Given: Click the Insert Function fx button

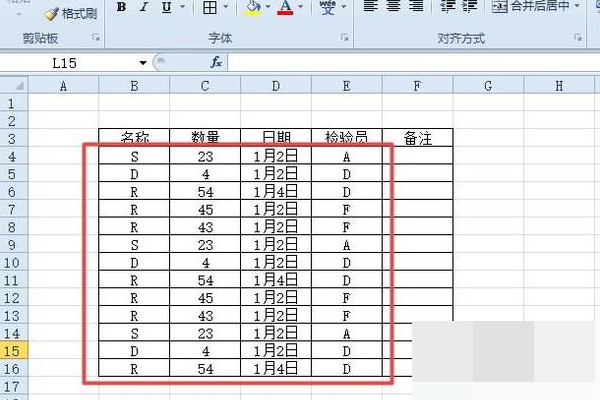Looking at the screenshot, I should (216, 62).
